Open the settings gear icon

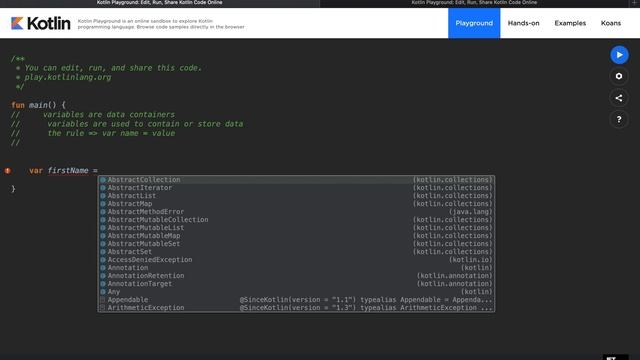tap(619, 76)
